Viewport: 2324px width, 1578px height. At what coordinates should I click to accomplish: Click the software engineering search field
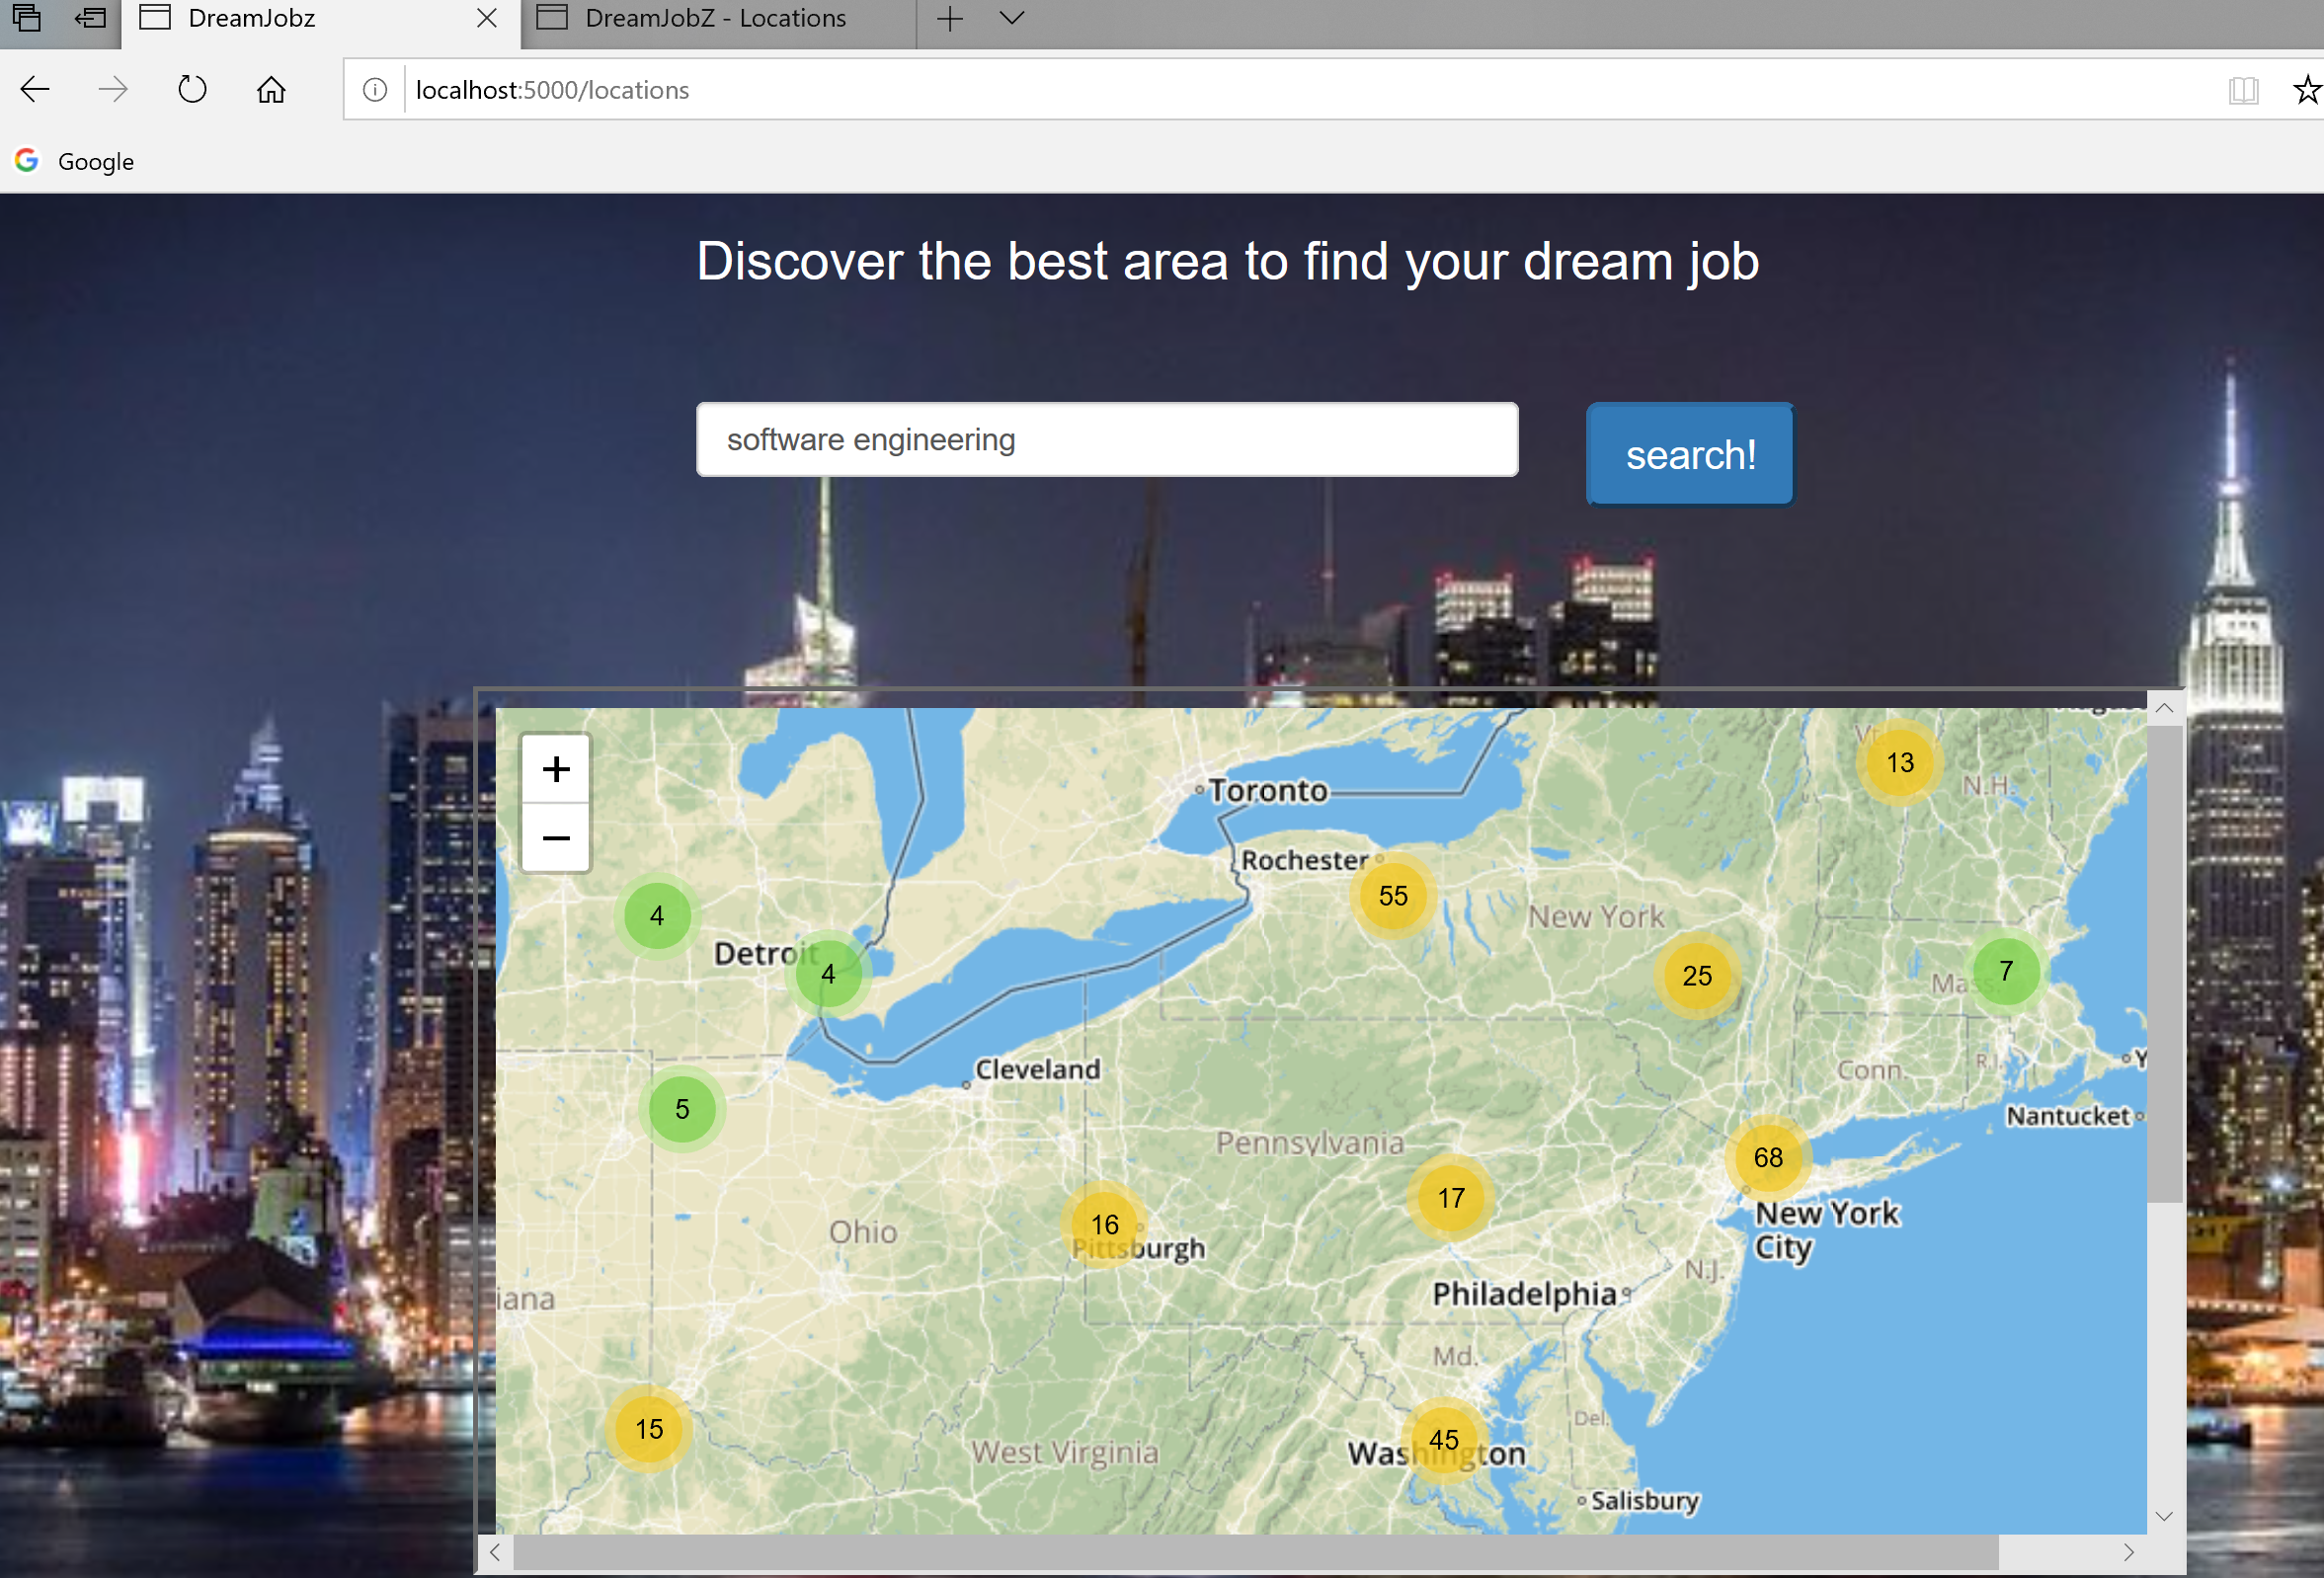(1106, 440)
